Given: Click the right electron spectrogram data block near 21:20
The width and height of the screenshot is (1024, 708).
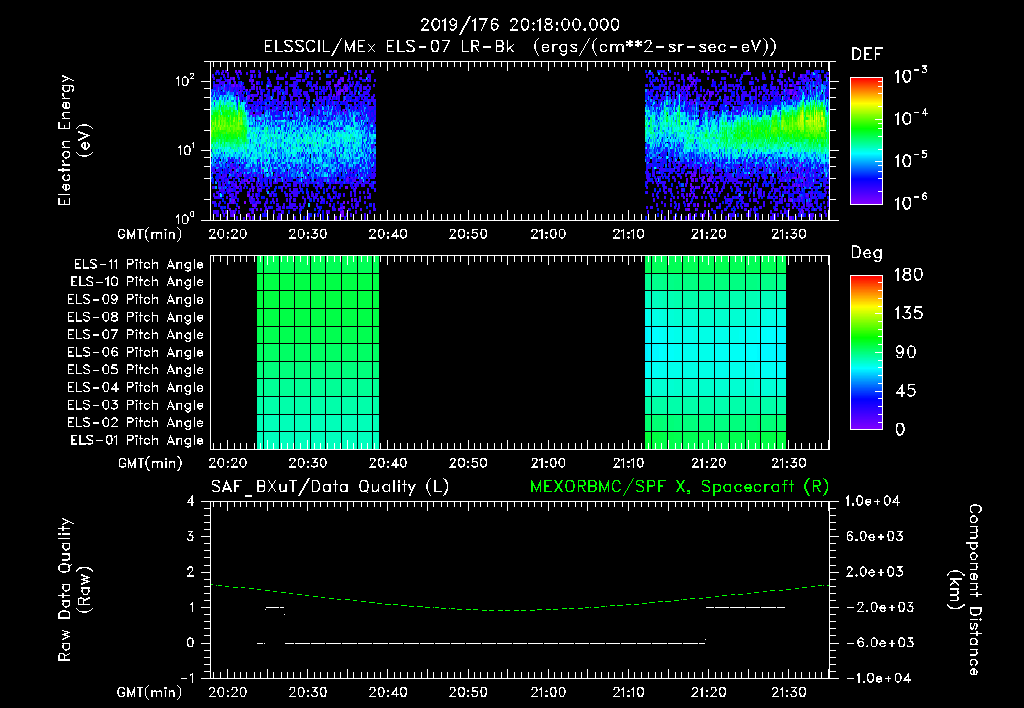Looking at the screenshot, I should [x=737, y=144].
